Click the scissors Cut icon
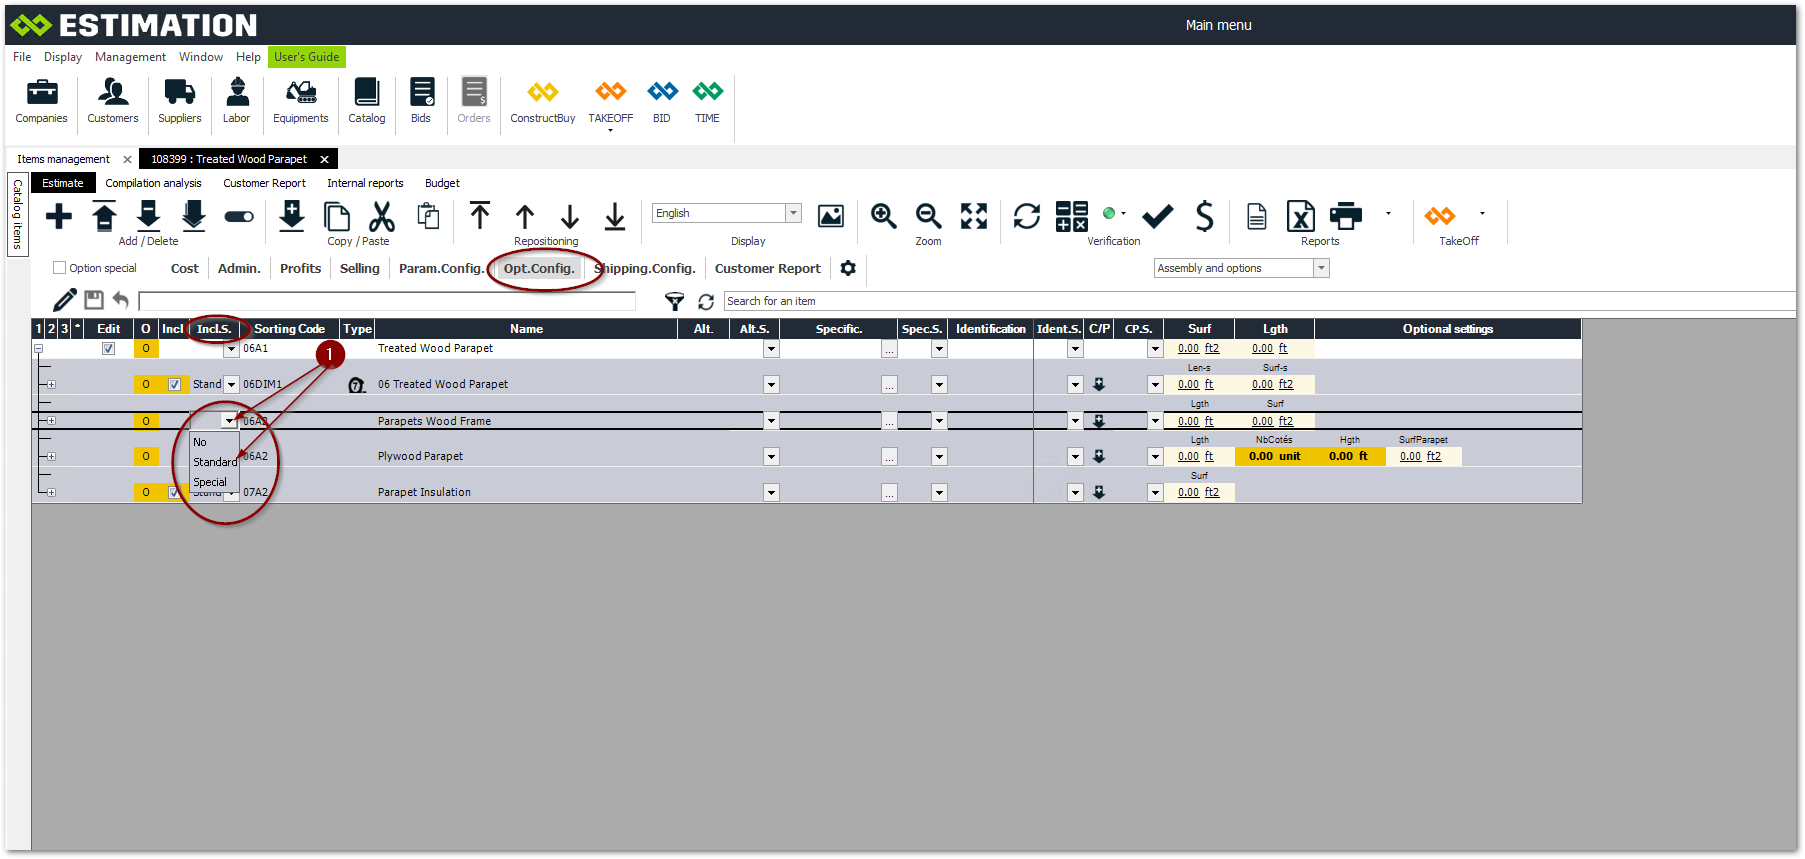 tap(382, 216)
